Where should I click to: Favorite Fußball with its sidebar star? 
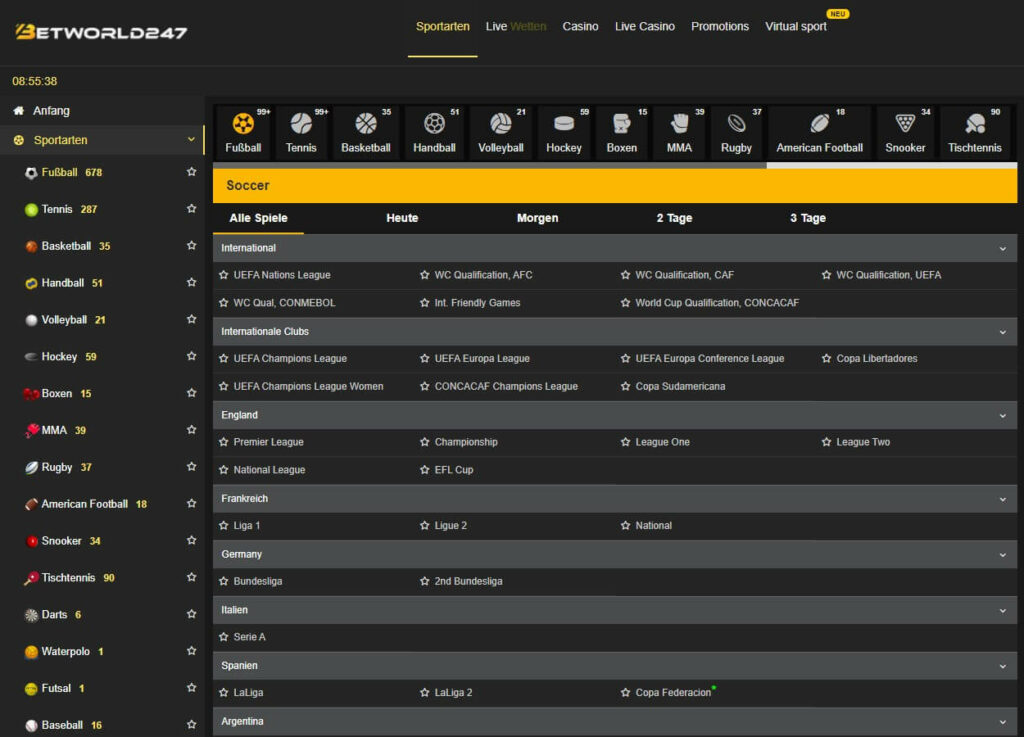tap(191, 172)
